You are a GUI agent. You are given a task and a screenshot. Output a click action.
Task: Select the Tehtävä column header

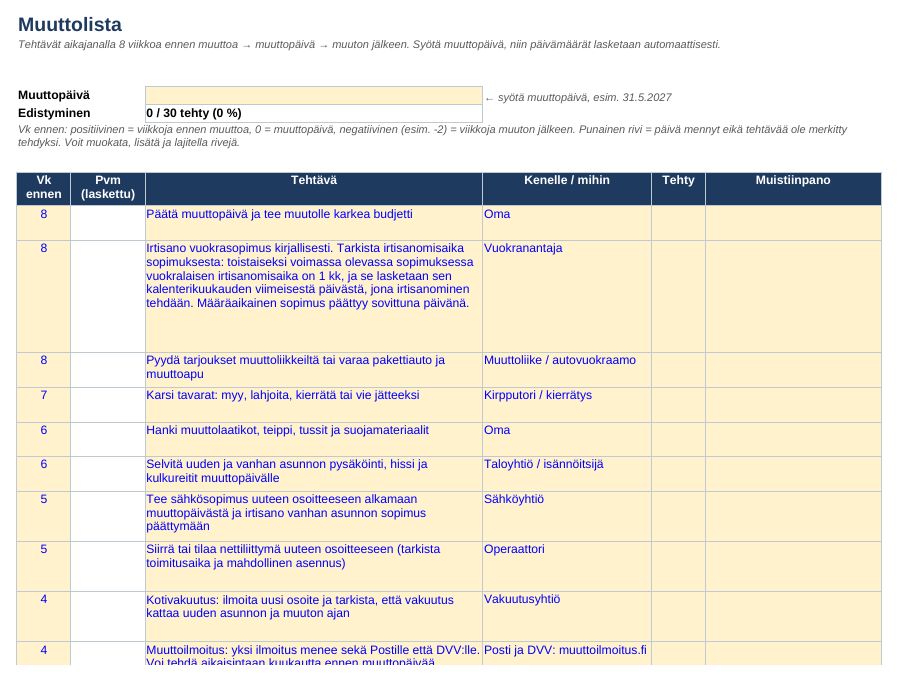point(314,188)
